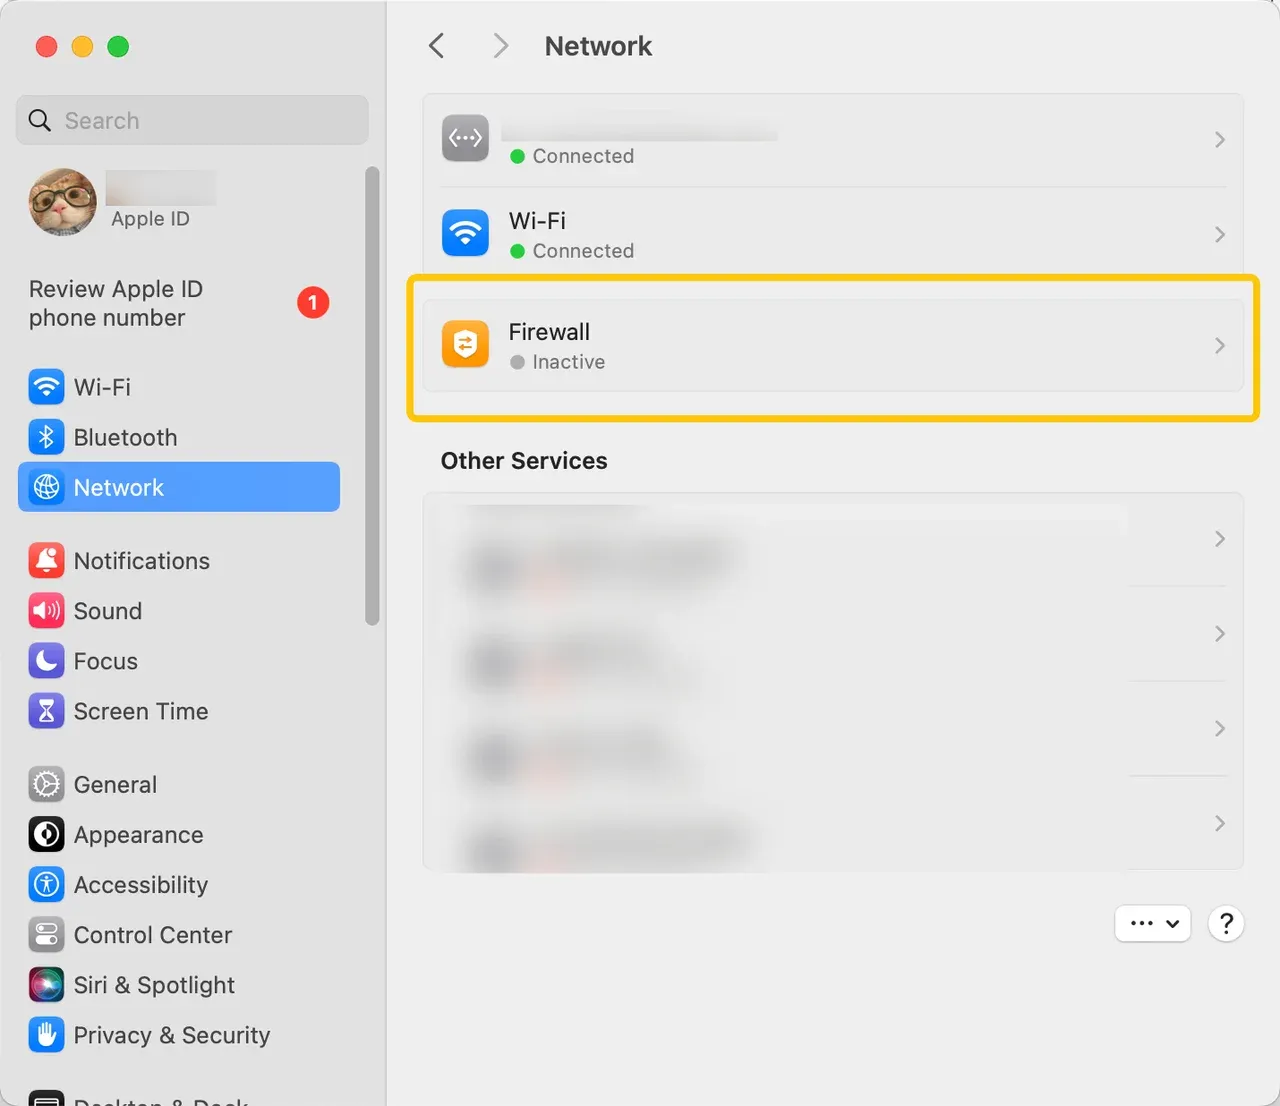The width and height of the screenshot is (1280, 1106).
Task: Expand the top connected service chevron
Action: tap(1220, 140)
